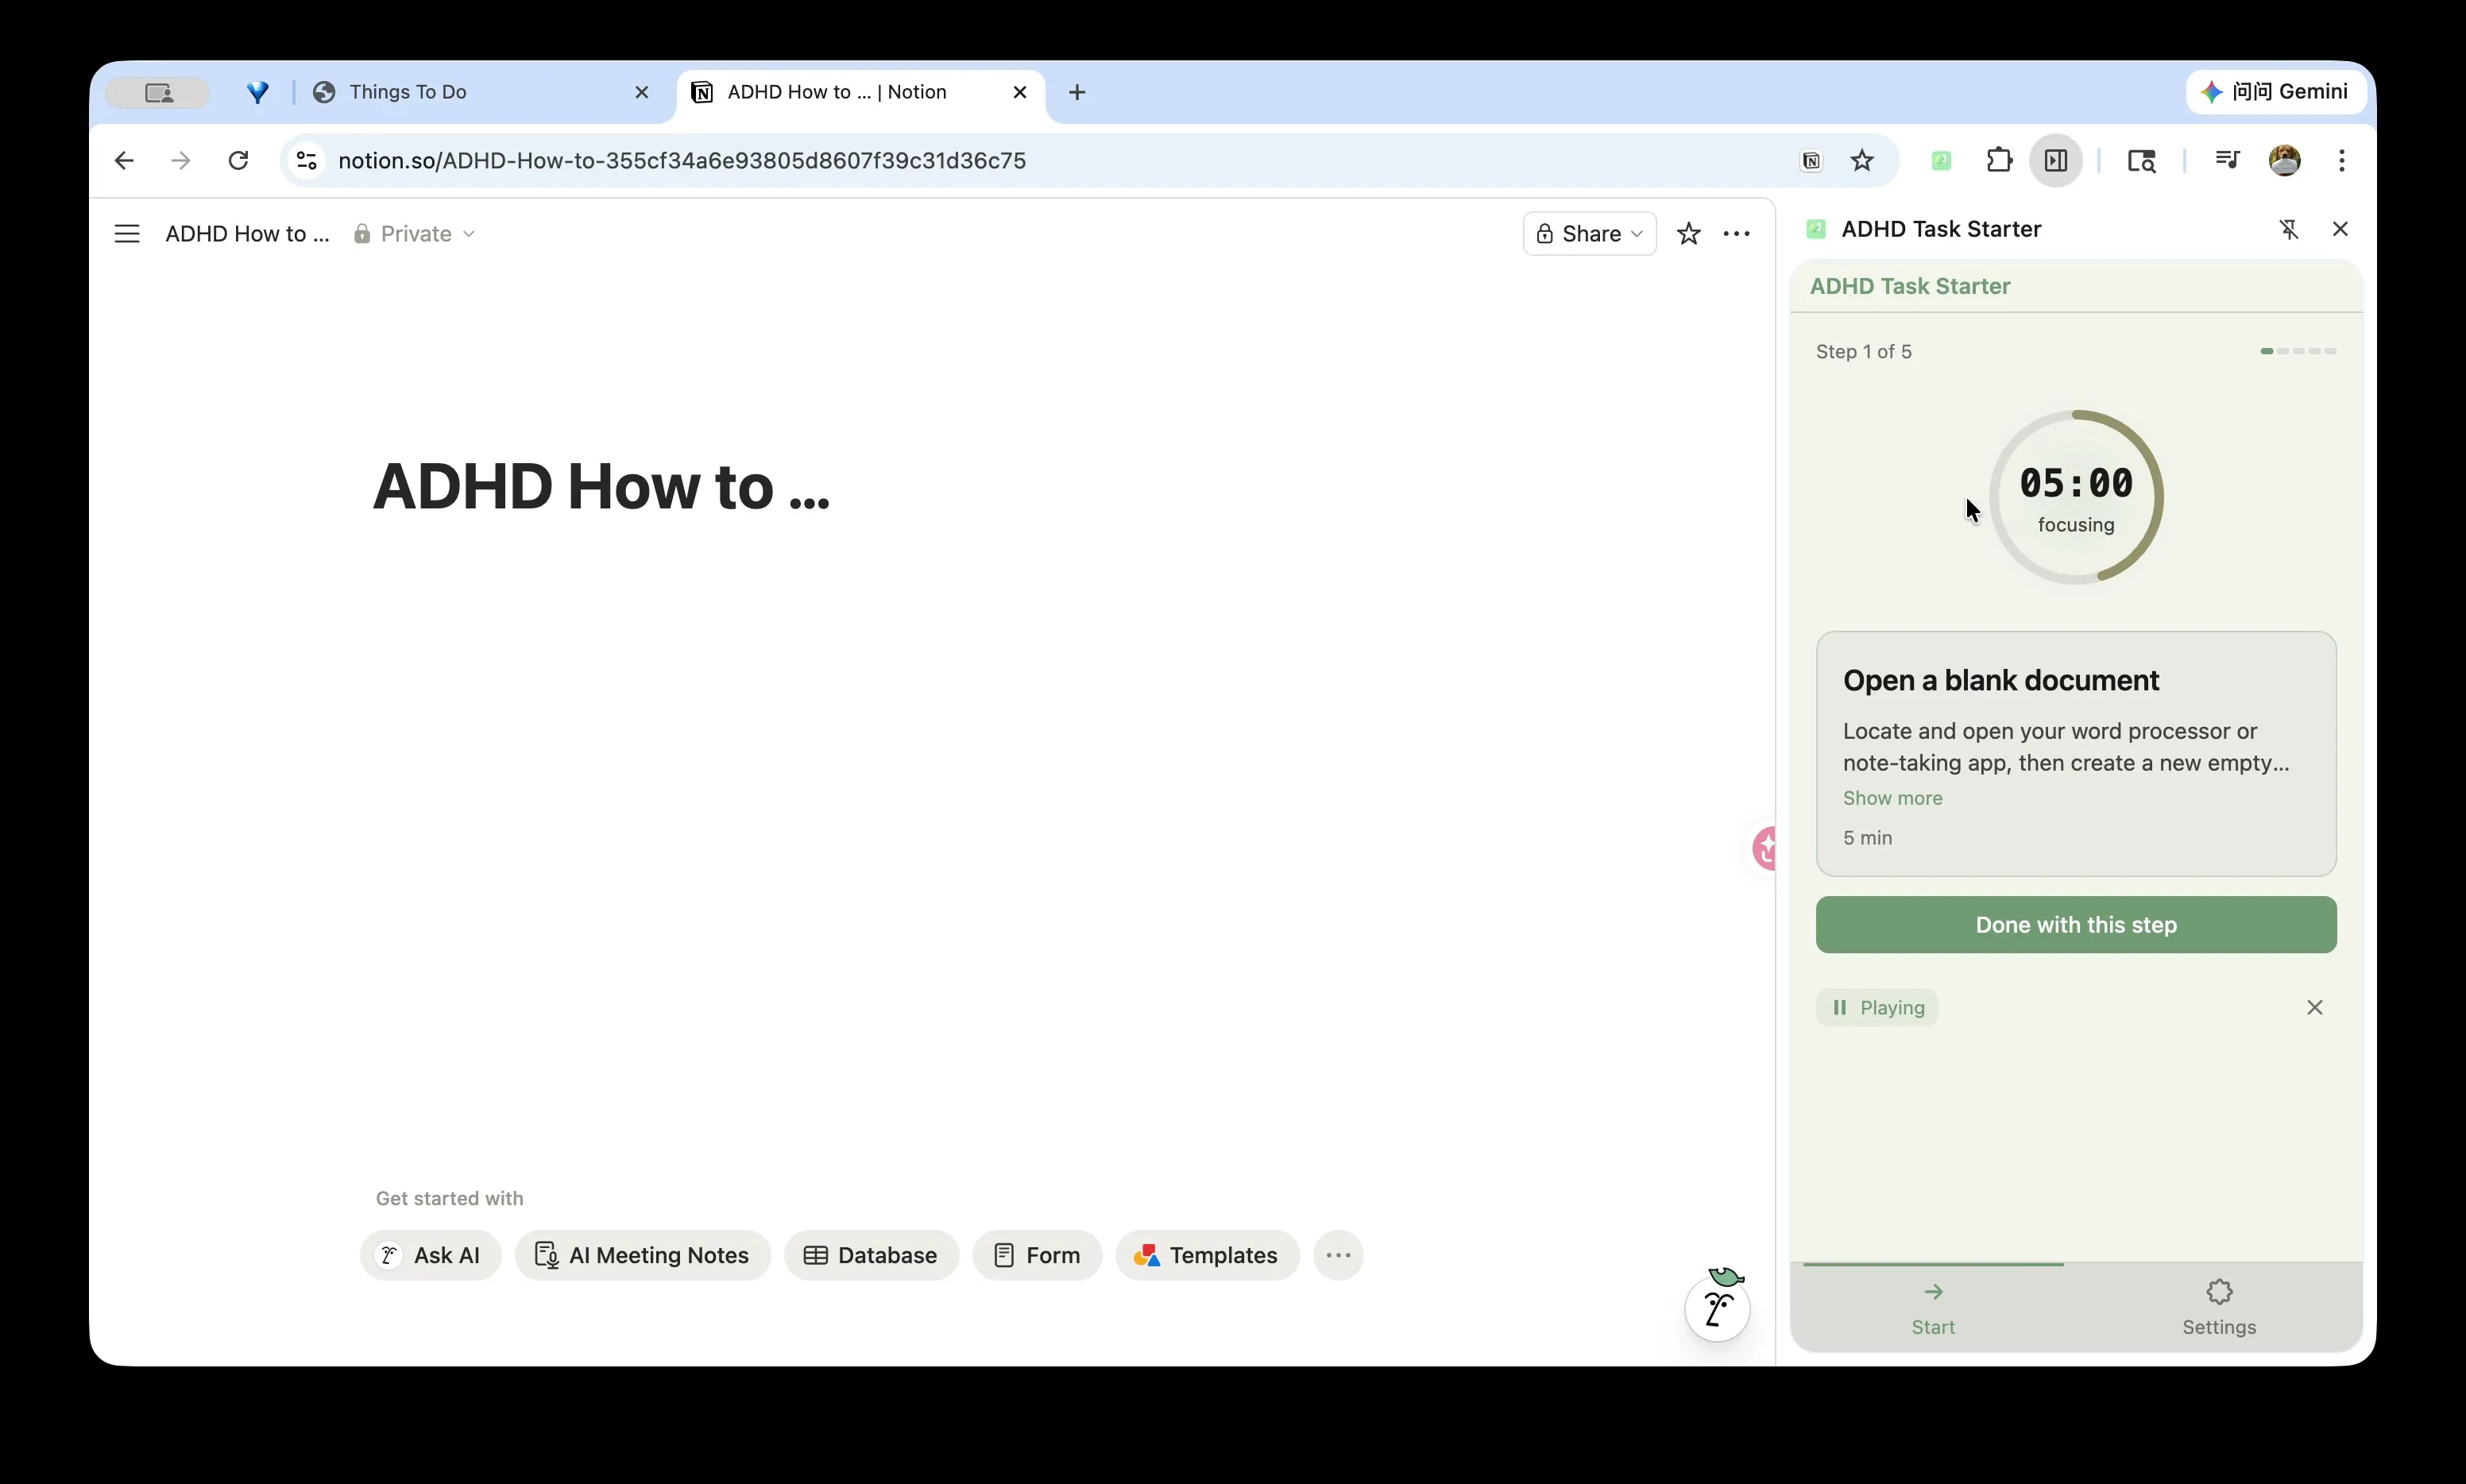Click the Notion web clipper icon in address bar

[1811, 161]
